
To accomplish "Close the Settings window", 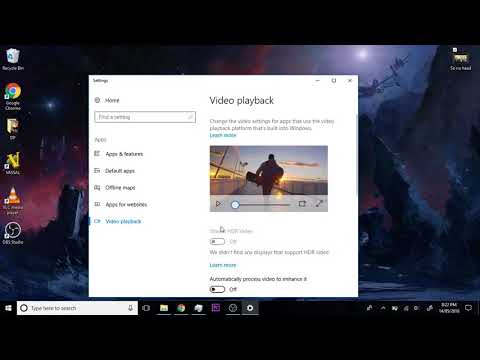I will (x=350, y=81).
